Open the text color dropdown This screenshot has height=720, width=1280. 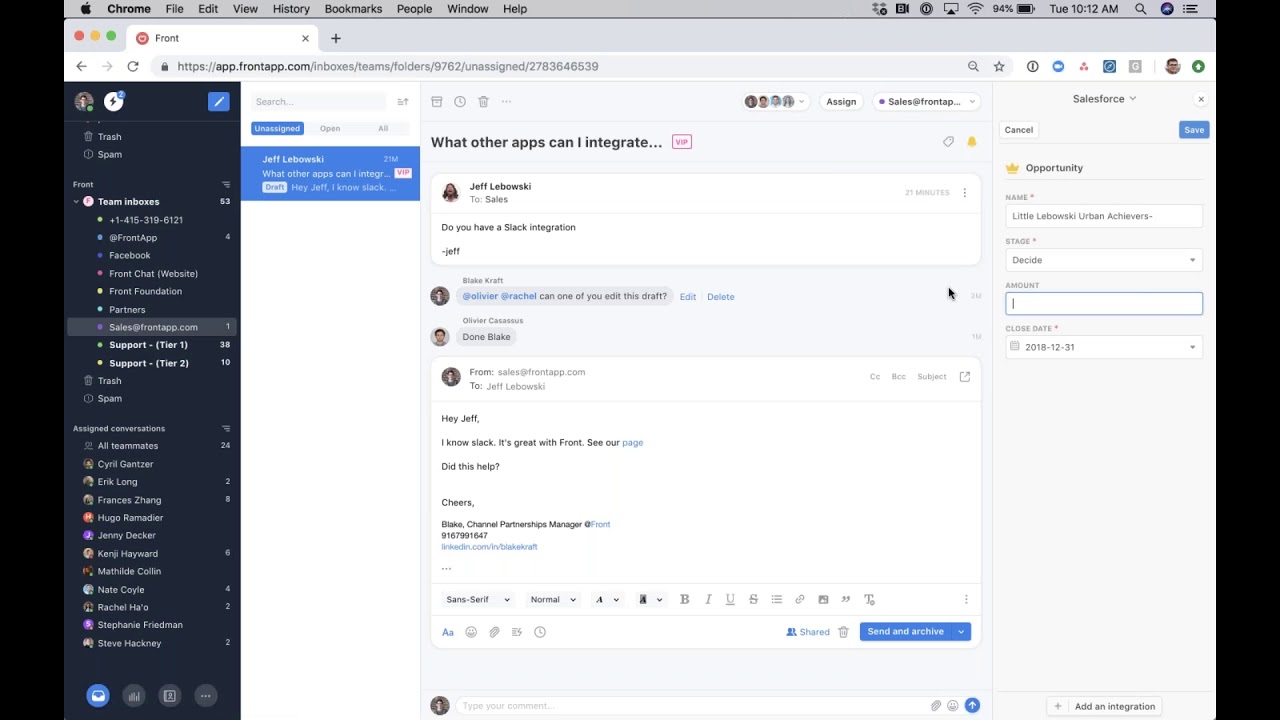tap(607, 599)
